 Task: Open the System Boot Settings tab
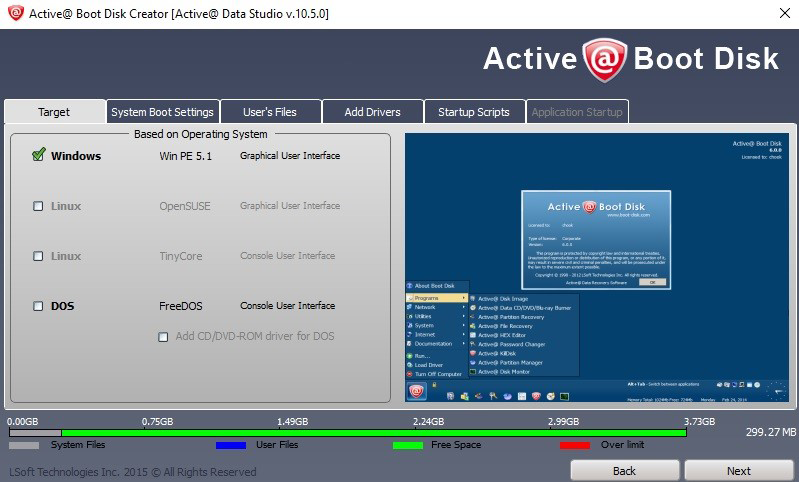click(x=163, y=112)
